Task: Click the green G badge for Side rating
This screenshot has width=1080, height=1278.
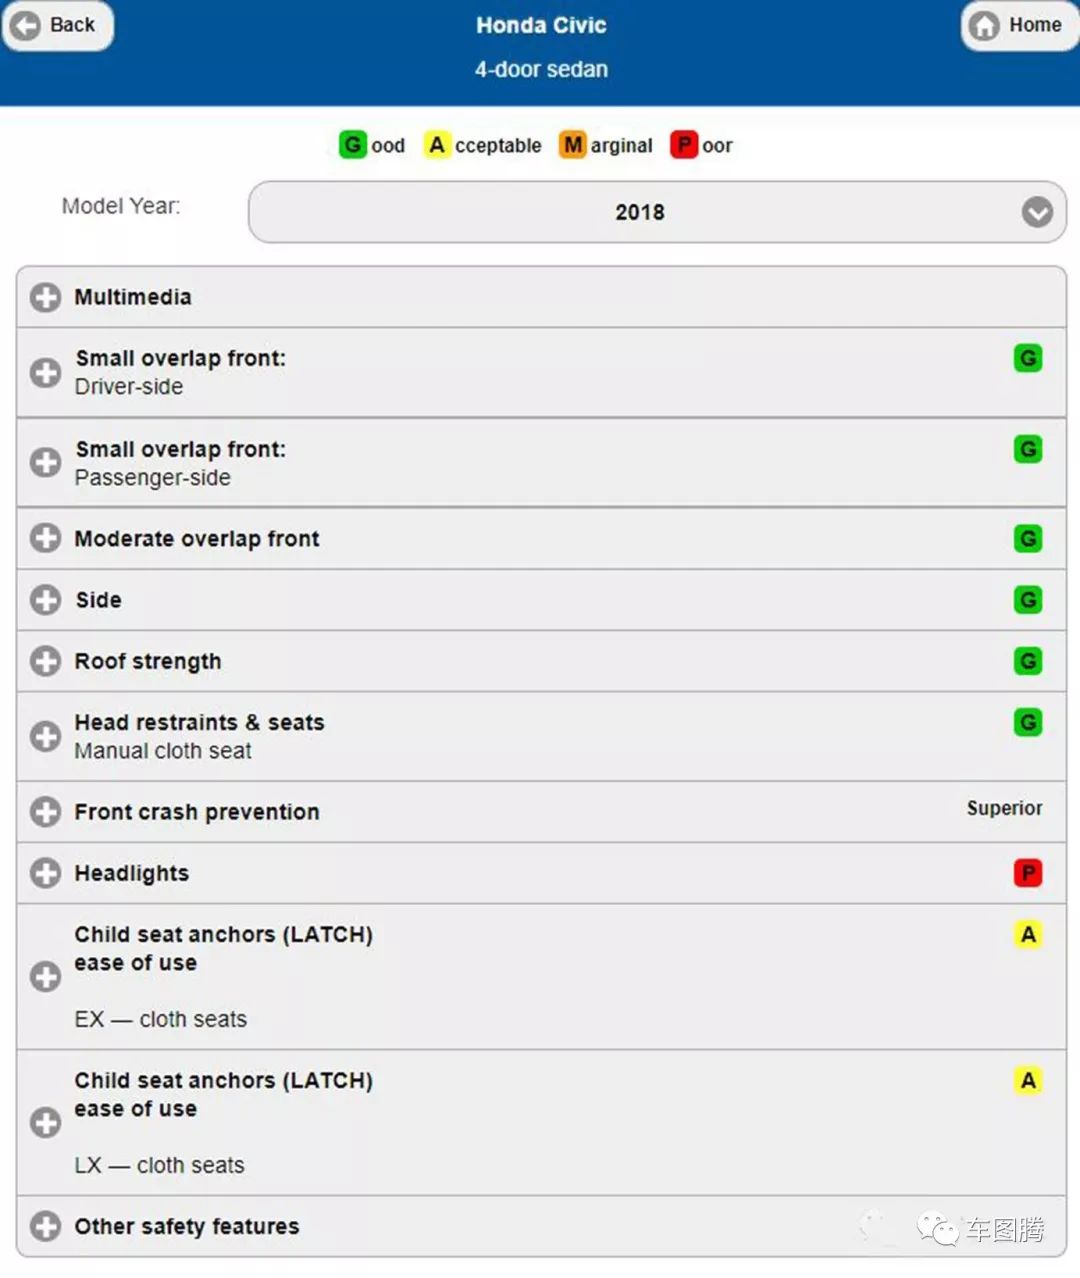Action: coord(1027,600)
